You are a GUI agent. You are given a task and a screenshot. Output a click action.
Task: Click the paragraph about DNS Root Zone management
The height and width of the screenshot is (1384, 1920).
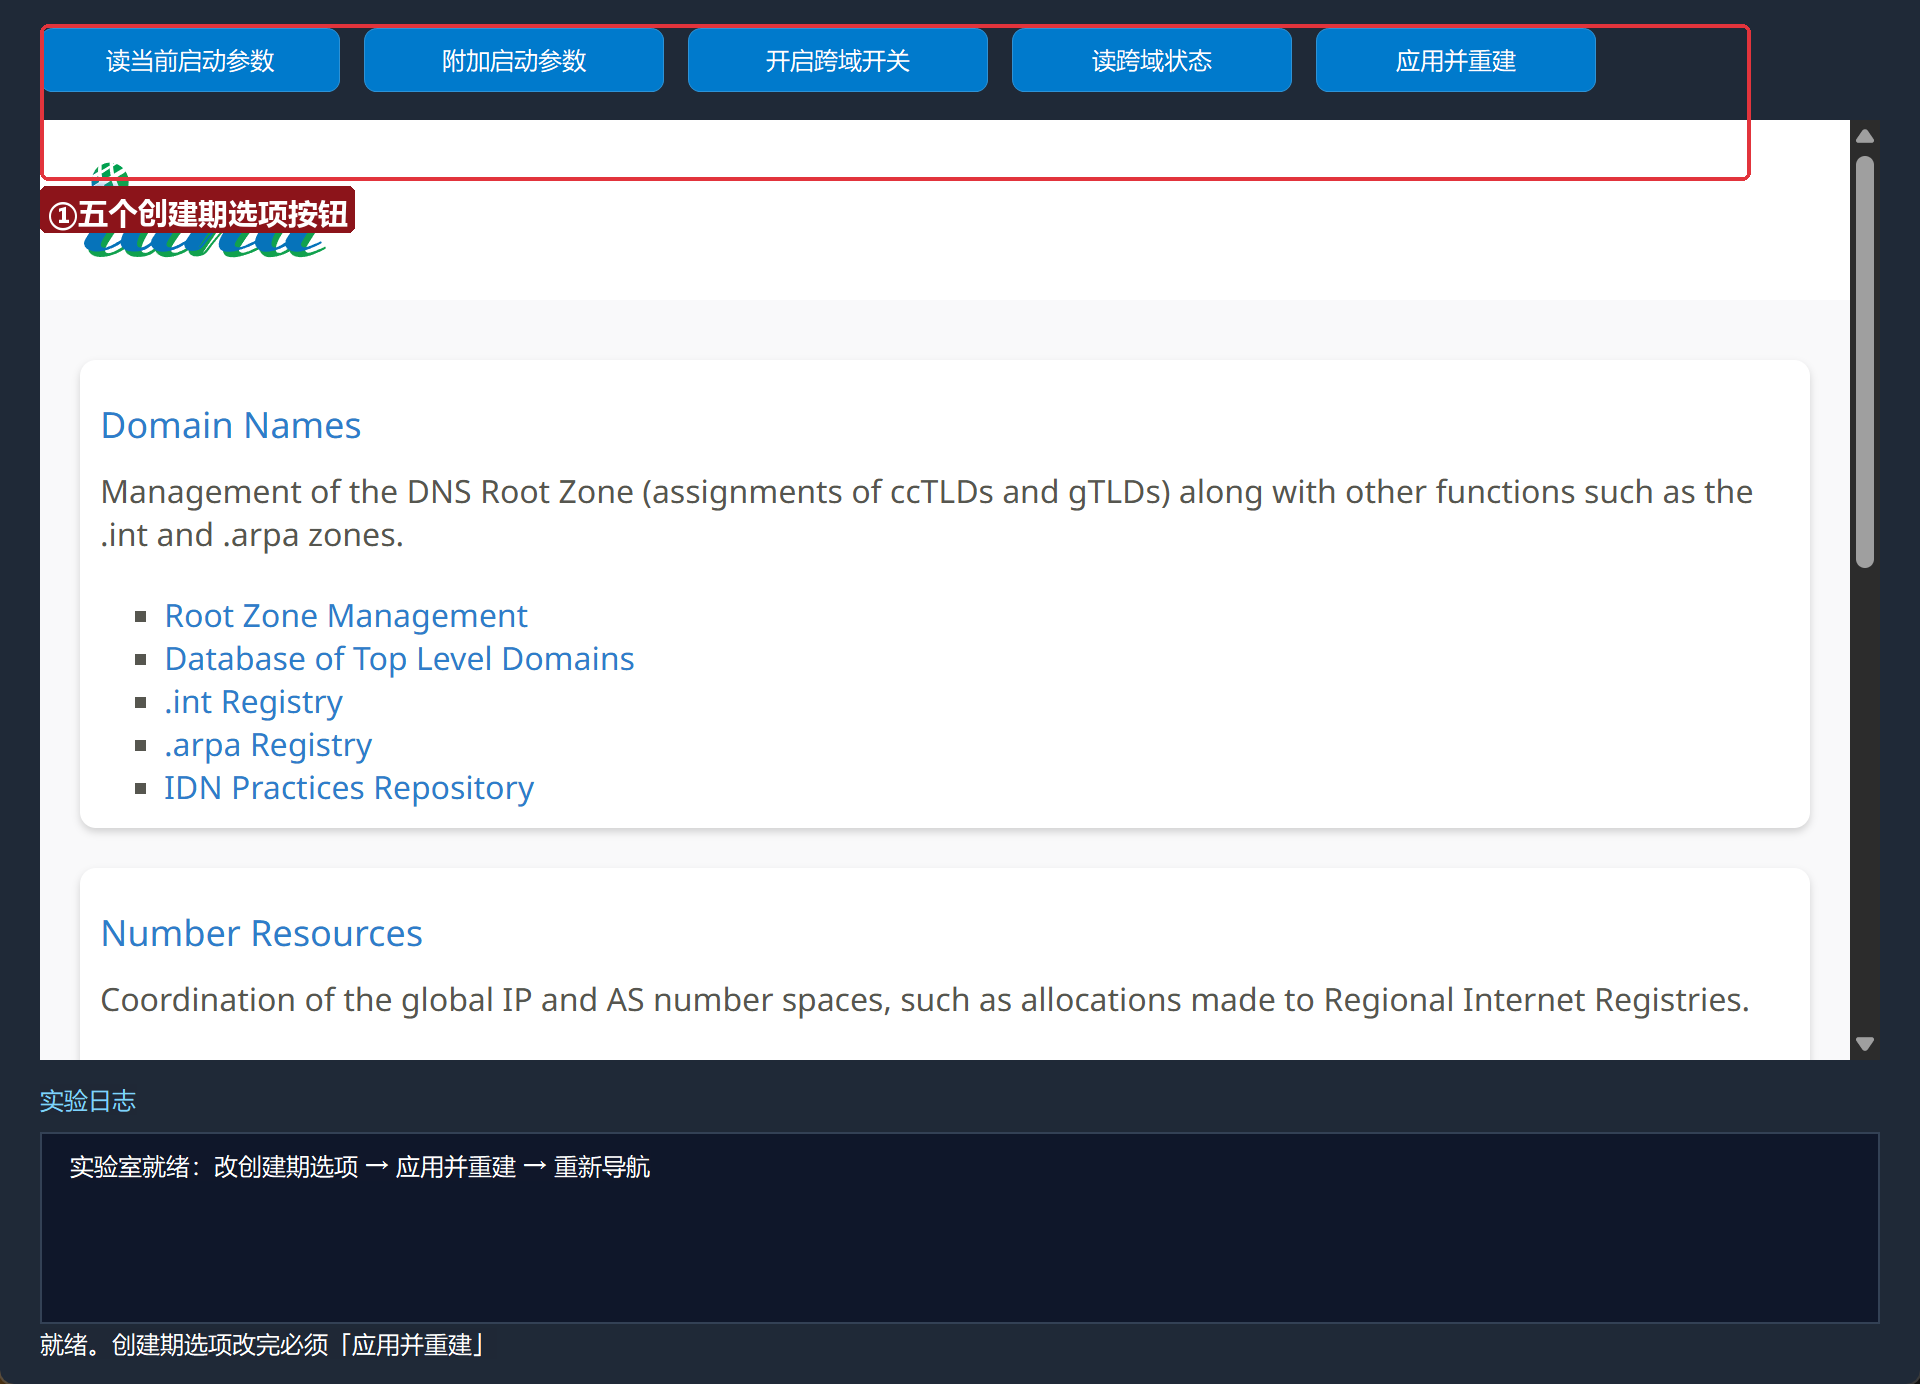click(x=927, y=513)
